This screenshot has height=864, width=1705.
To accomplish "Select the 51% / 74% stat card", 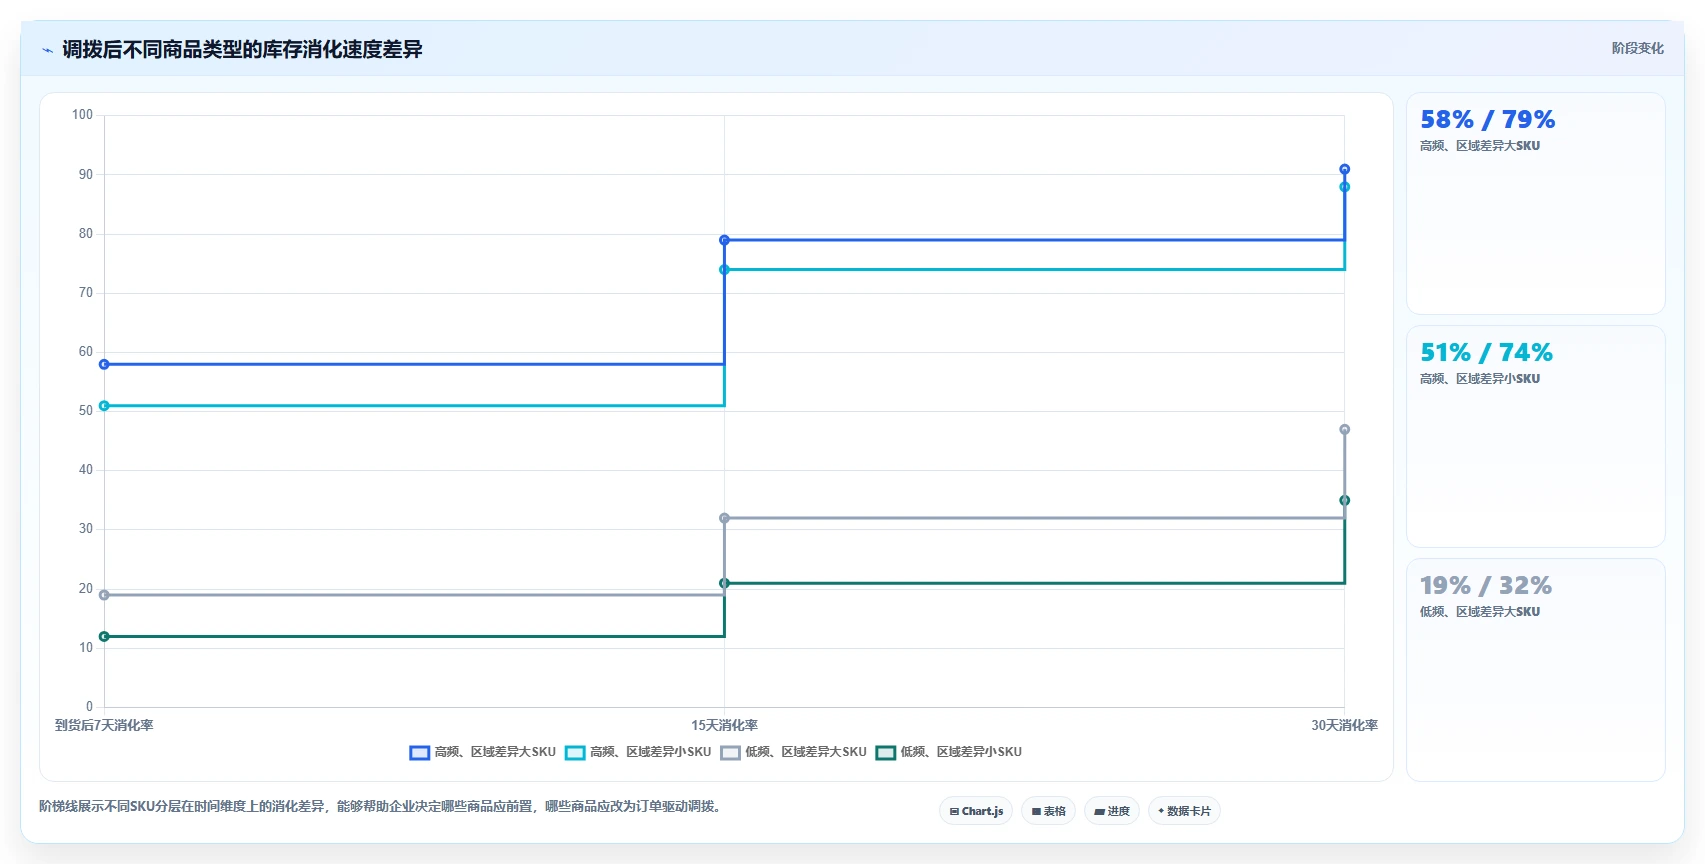I will (x=1535, y=437).
